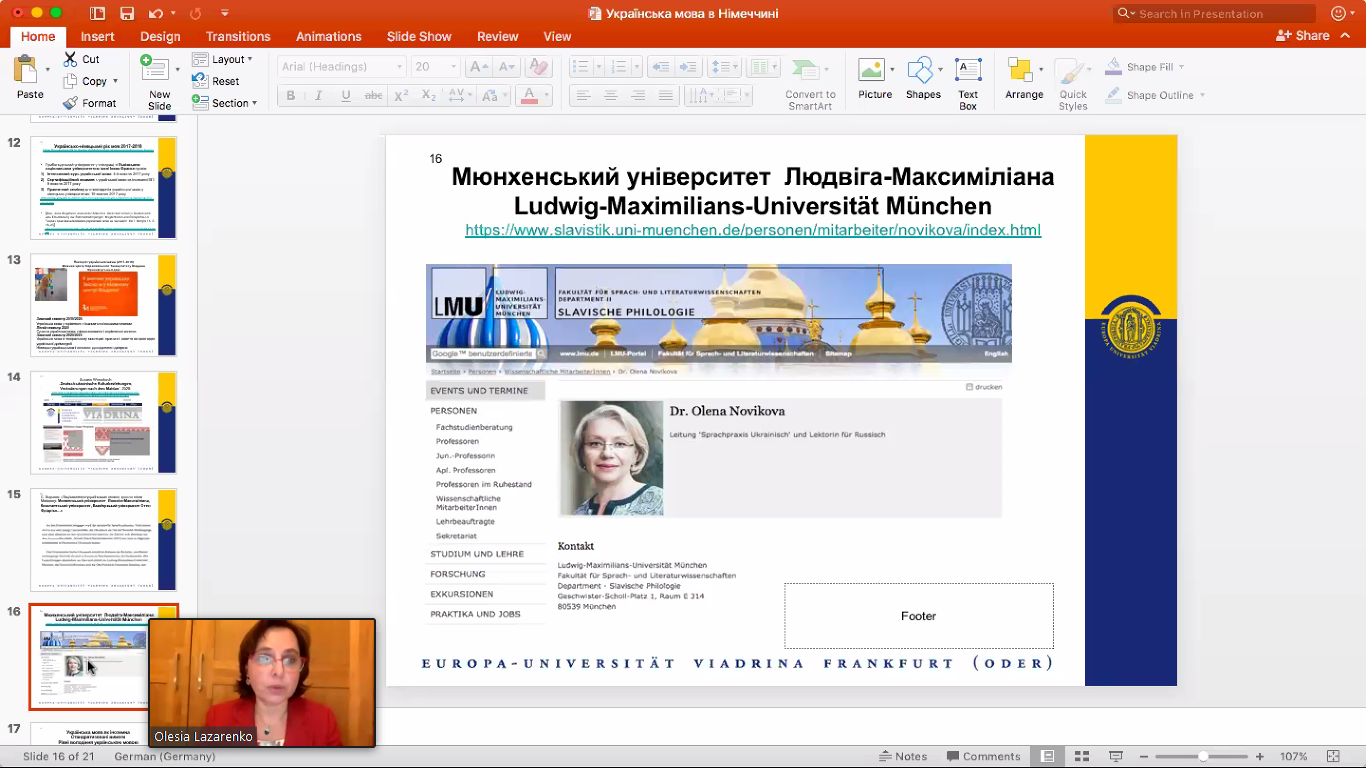The width and height of the screenshot is (1366, 768).
Task: Open the Shapes gallery
Action: point(923,80)
